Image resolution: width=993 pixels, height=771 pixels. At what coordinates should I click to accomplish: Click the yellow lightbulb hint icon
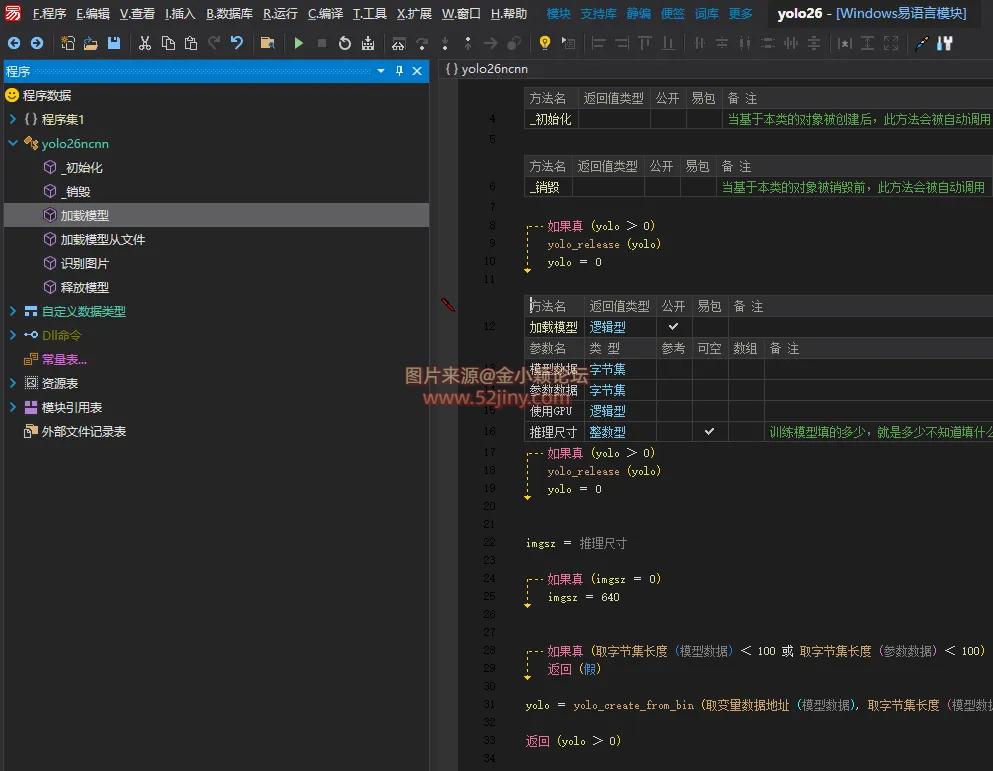544,43
